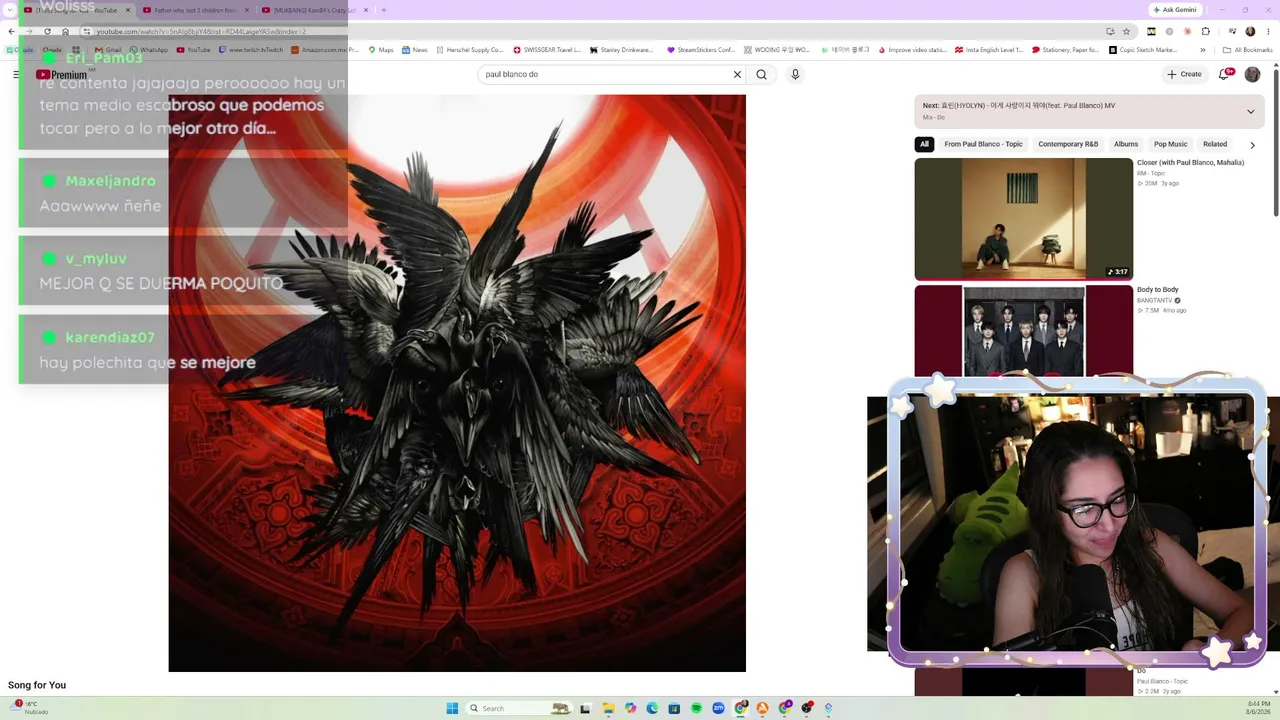The width and height of the screenshot is (1280, 720).
Task: Go to YouTube Premium home logo
Action: click(x=62, y=74)
